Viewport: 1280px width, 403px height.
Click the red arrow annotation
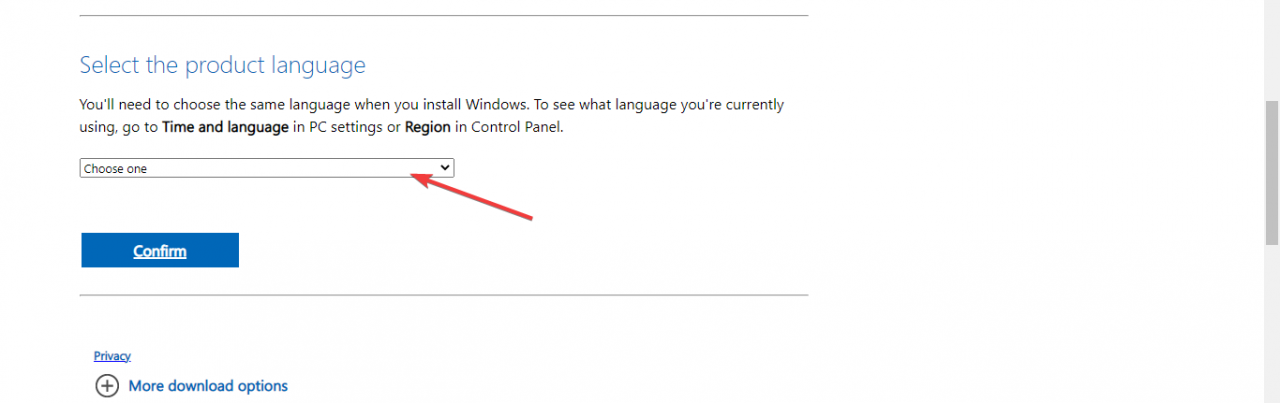point(470,196)
